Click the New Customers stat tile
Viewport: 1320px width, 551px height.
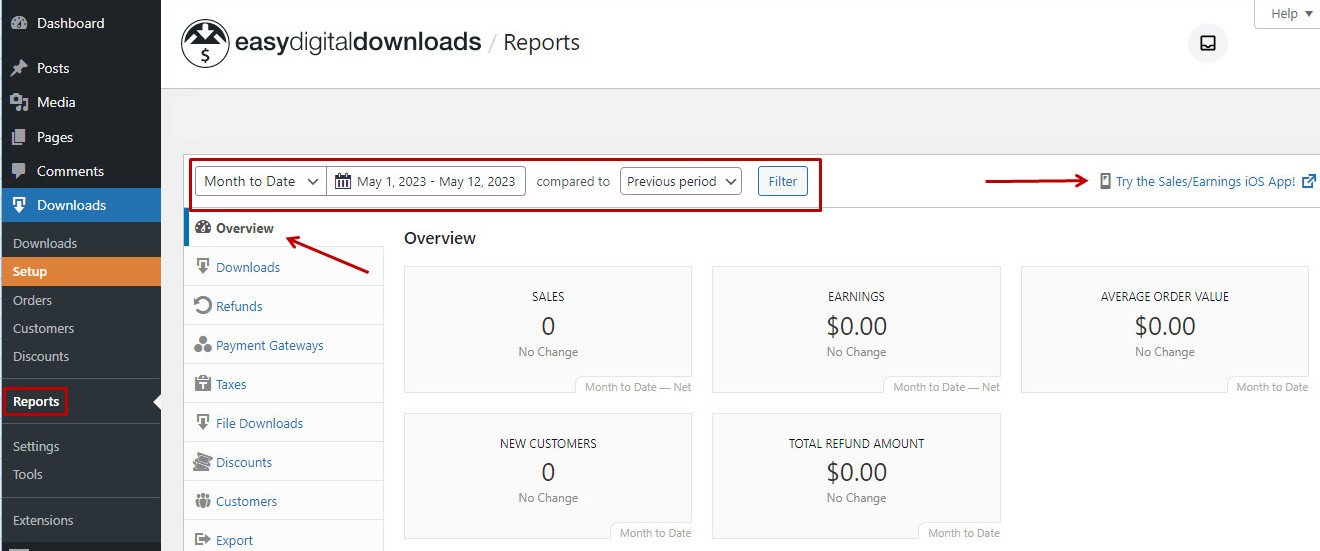(x=548, y=476)
